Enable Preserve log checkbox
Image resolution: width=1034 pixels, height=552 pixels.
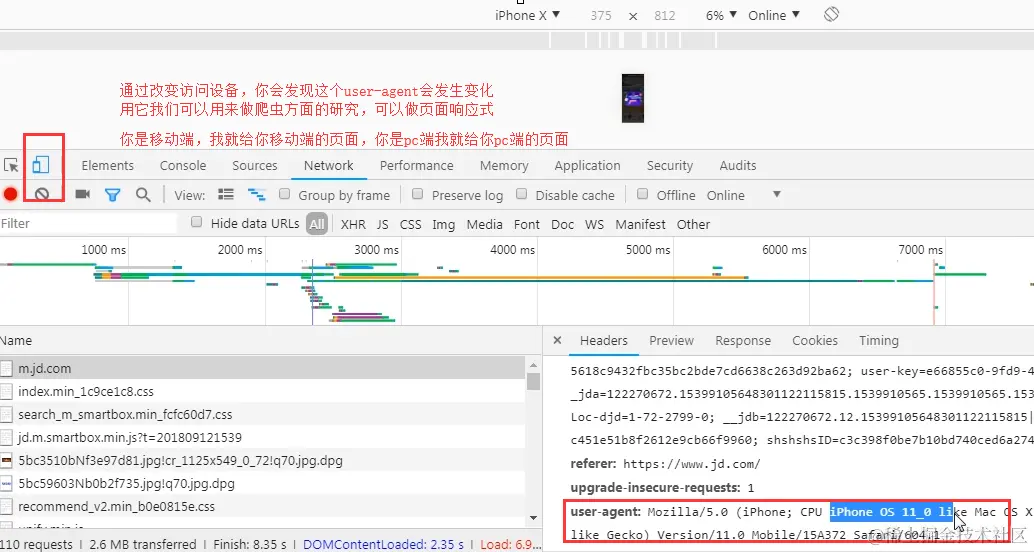pos(417,194)
